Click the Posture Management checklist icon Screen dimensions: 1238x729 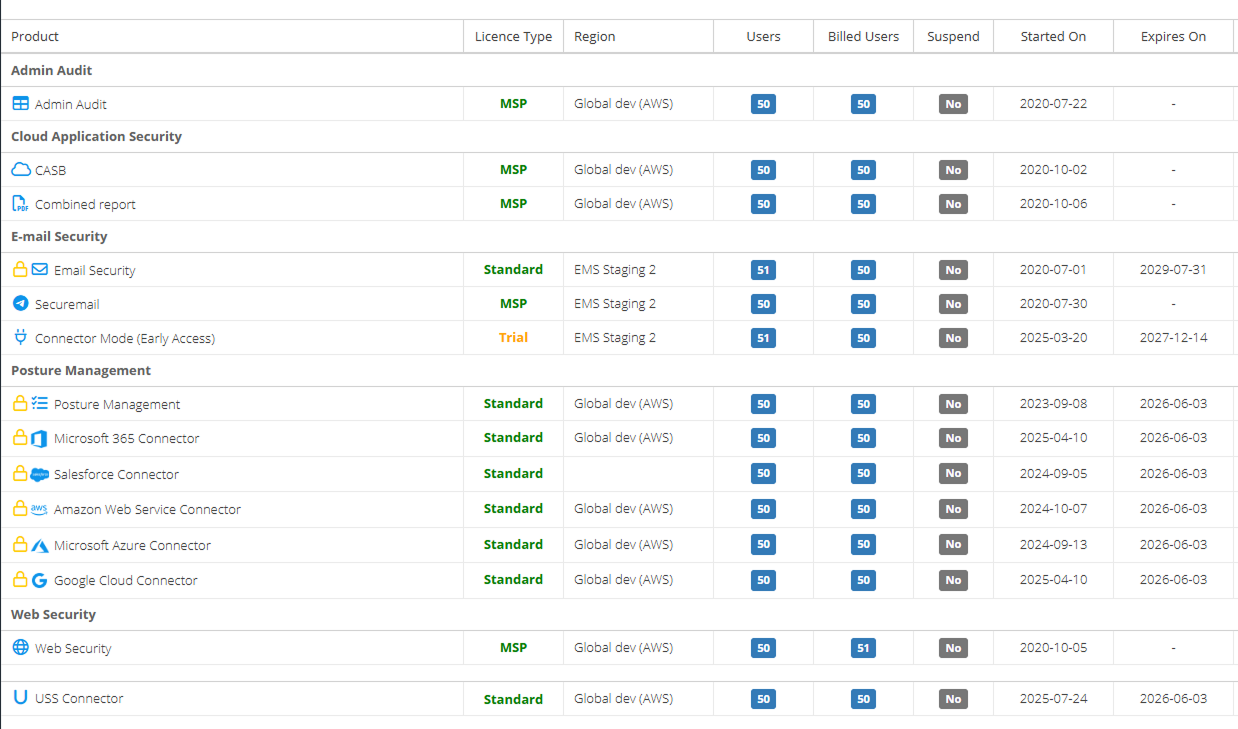click(40, 403)
